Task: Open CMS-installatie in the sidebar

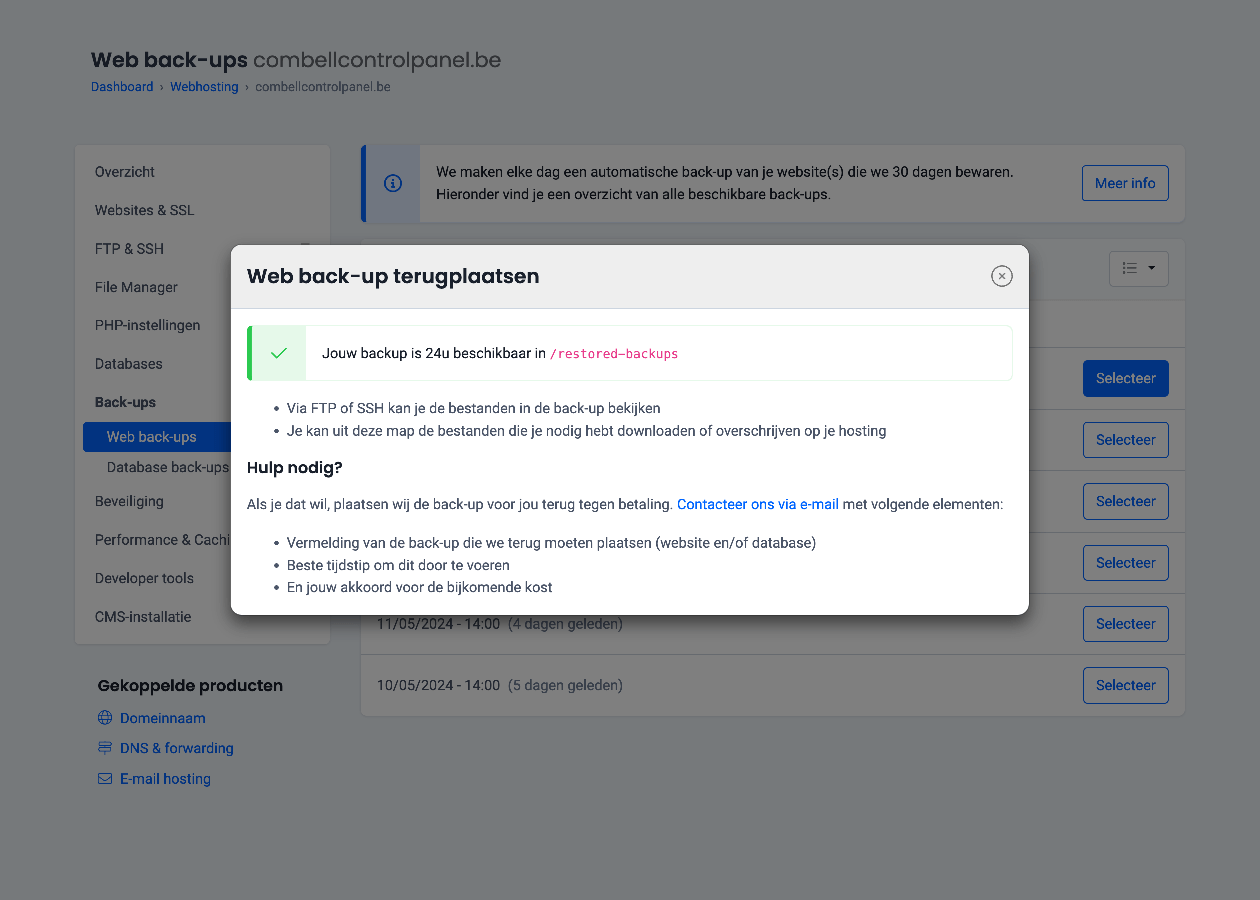Action: (x=143, y=617)
